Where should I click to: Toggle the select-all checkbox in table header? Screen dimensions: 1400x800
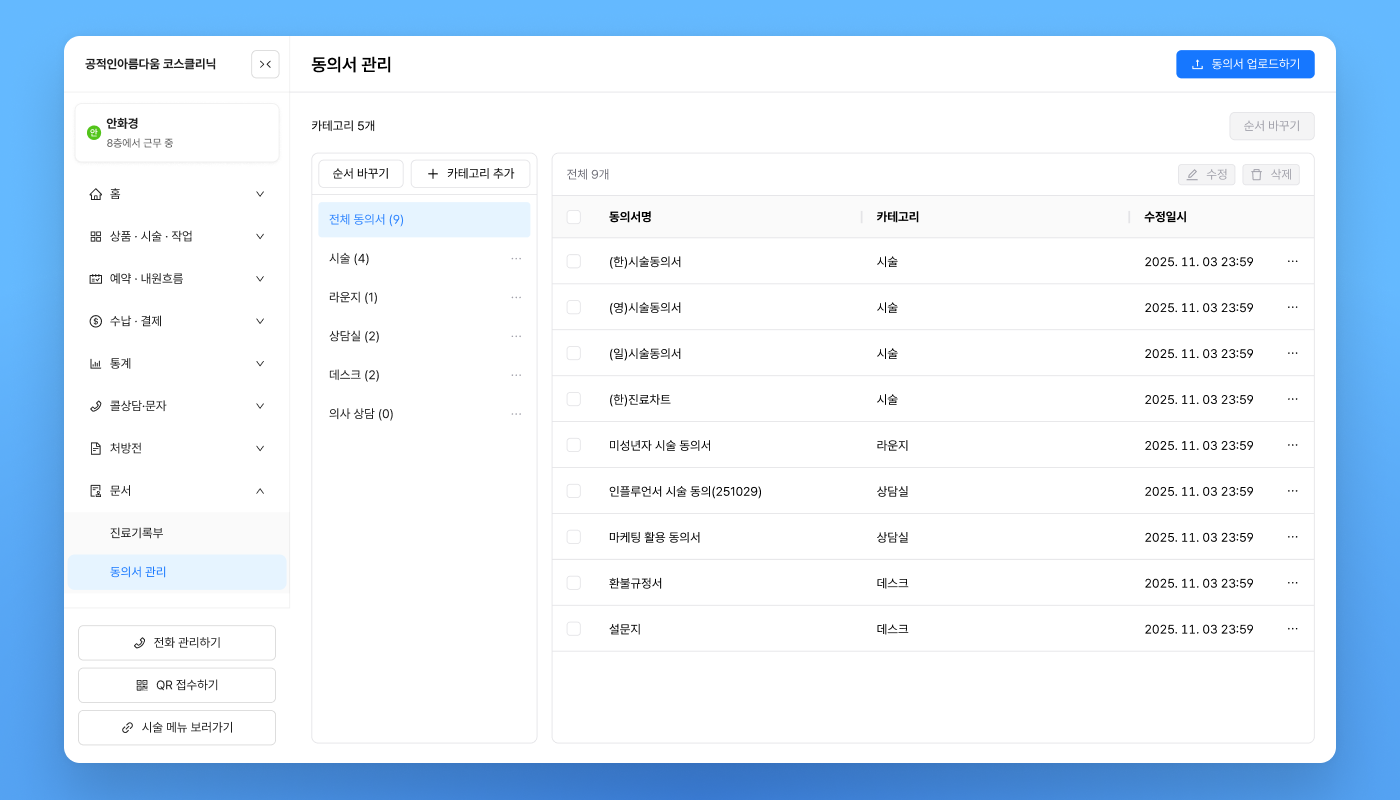tap(573, 217)
